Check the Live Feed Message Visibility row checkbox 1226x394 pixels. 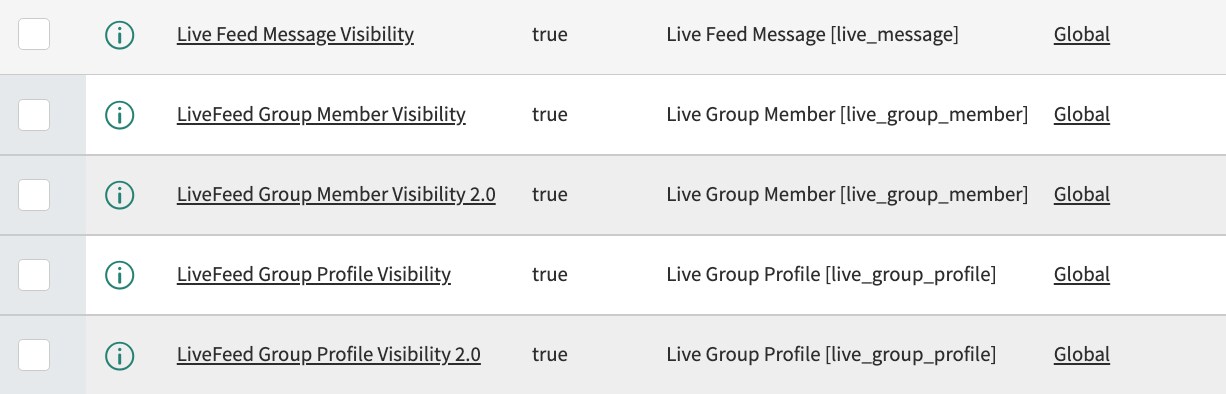coord(34,35)
